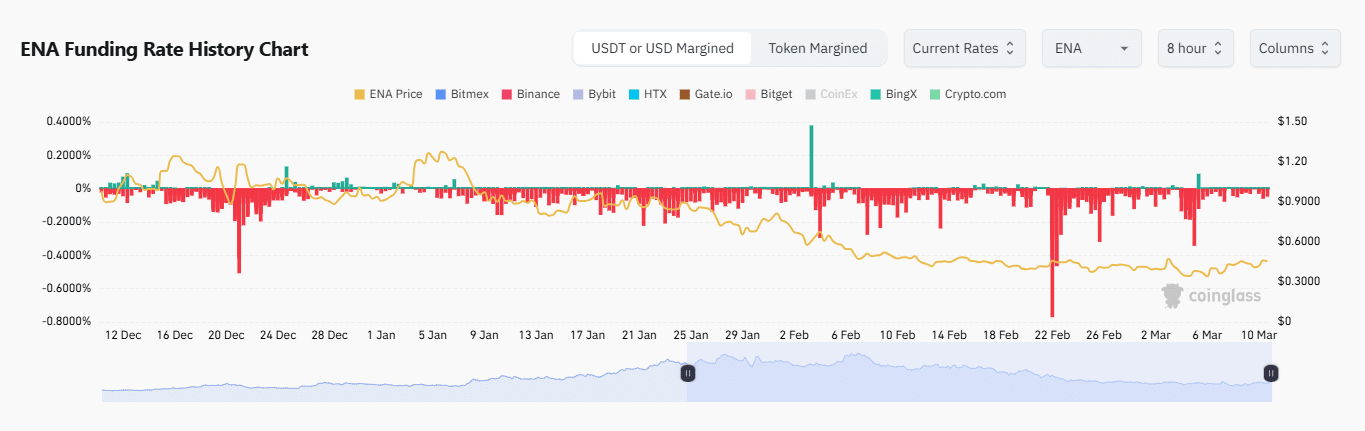Open the ENA coin selector dropdown
Image resolution: width=1365 pixels, height=431 pixels.
click(x=1092, y=48)
